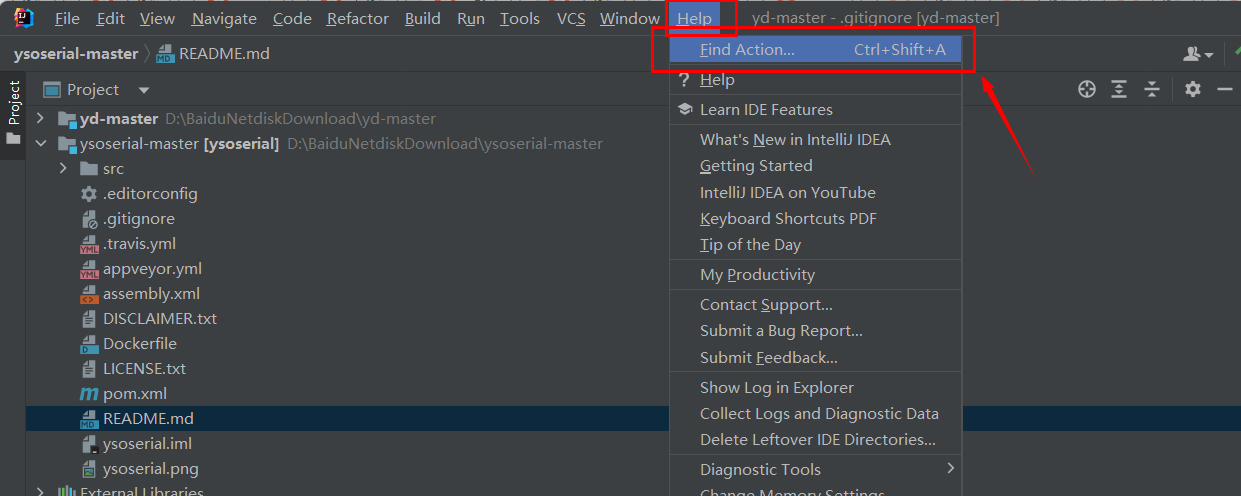Image resolution: width=1241 pixels, height=496 pixels.
Task: Open Getting Started
Action: click(815, 166)
